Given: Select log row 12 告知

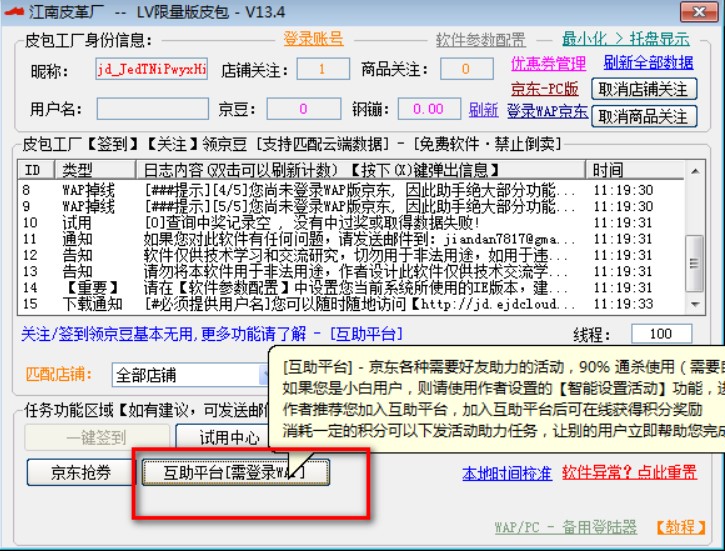Looking at the screenshot, I should [x=350, y=255].
